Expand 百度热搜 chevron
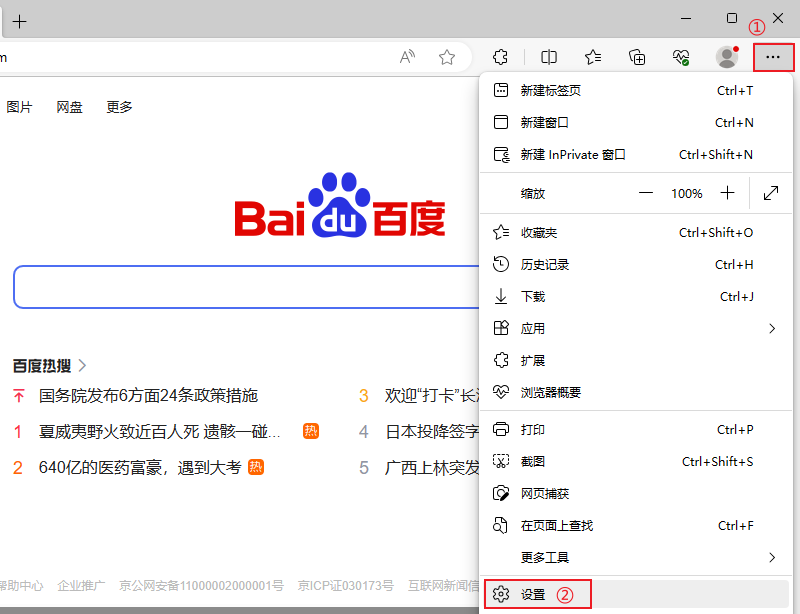Image resolution: width=800 pixels, height=614 pixels. coord(82,366)
